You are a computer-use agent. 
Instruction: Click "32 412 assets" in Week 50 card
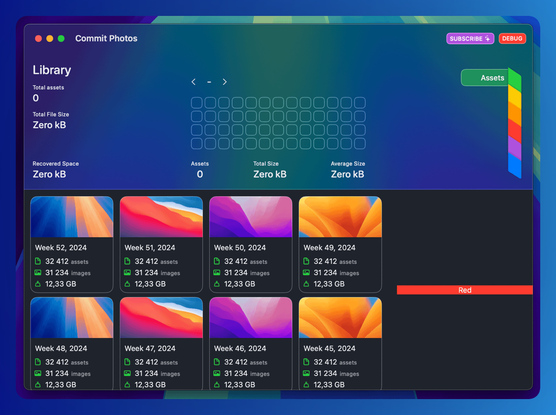(x=245, y=261)
